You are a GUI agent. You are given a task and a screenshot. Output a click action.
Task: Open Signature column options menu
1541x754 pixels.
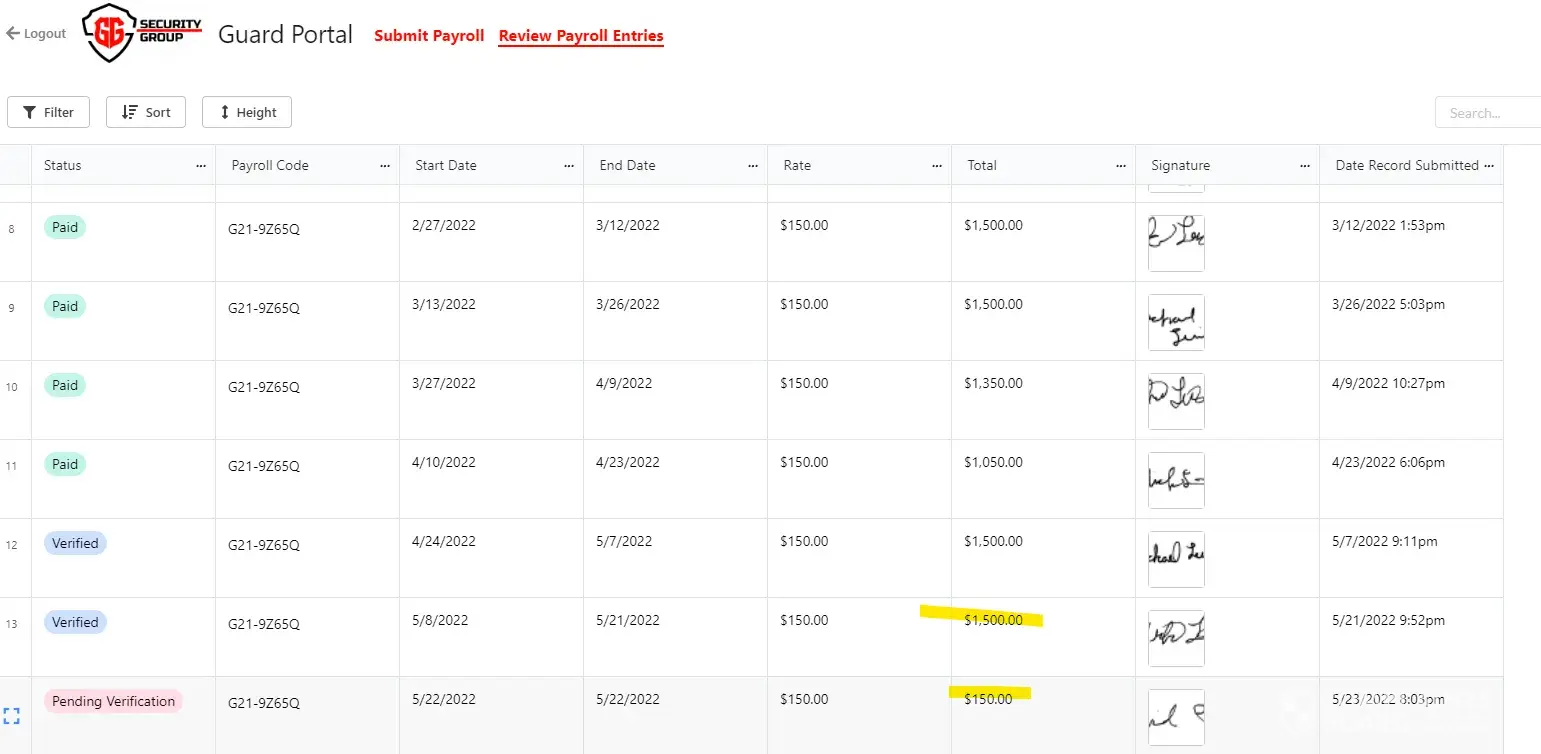pyautogui.click(x=1305, y=166)
